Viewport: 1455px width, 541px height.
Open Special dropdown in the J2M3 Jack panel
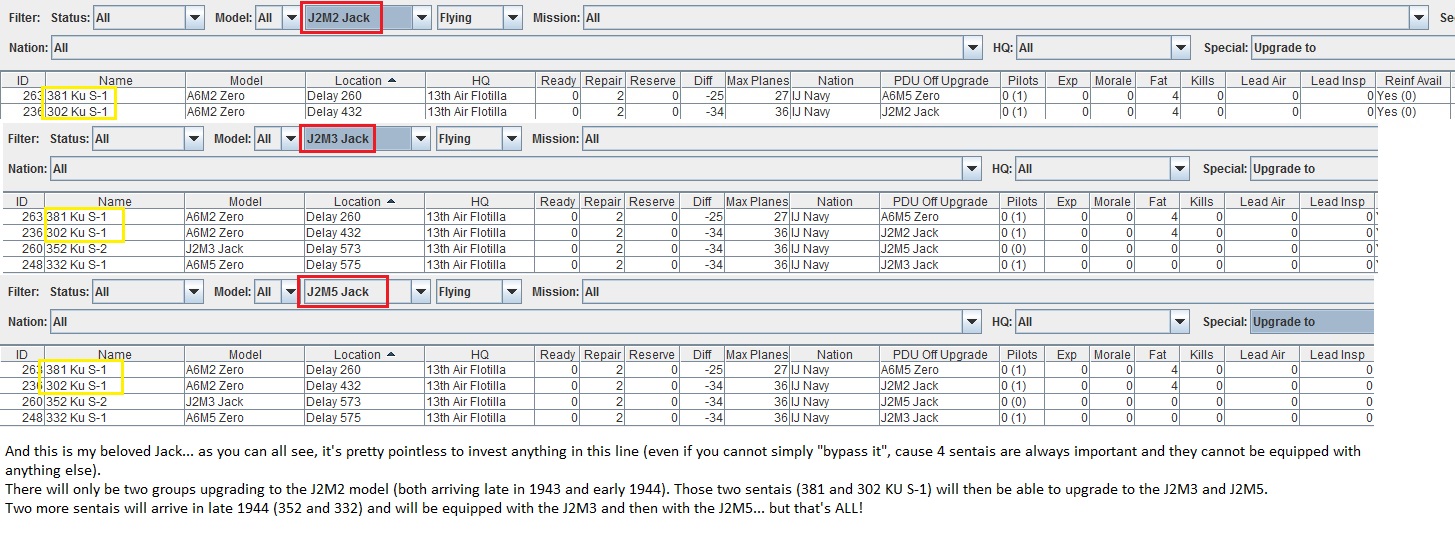tap(1314, 169)
